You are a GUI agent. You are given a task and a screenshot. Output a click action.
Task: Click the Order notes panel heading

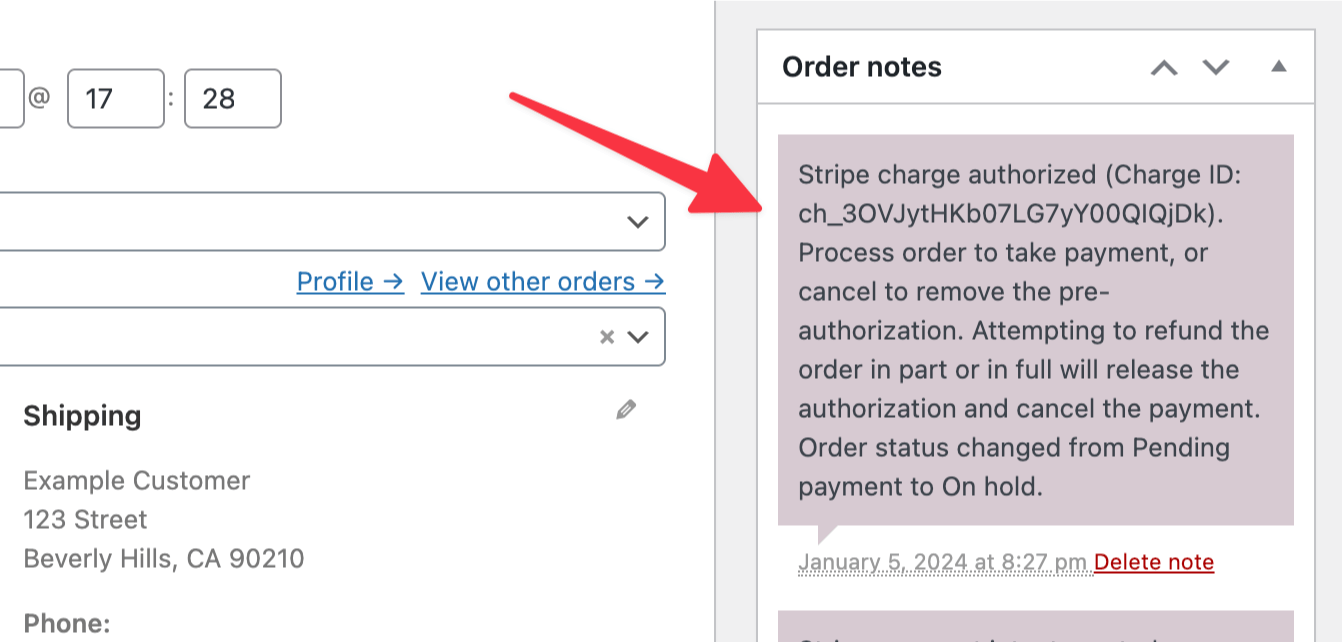pyautogui.click(x=862, y=67)
